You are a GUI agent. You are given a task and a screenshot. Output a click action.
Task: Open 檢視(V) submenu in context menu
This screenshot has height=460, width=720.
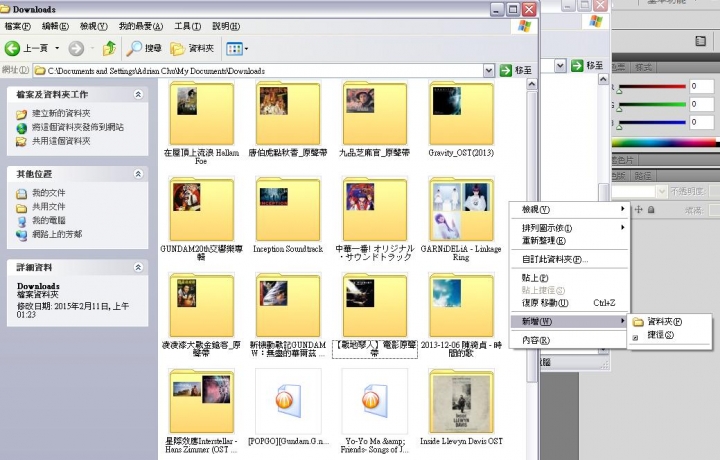(x=569, y=209)
